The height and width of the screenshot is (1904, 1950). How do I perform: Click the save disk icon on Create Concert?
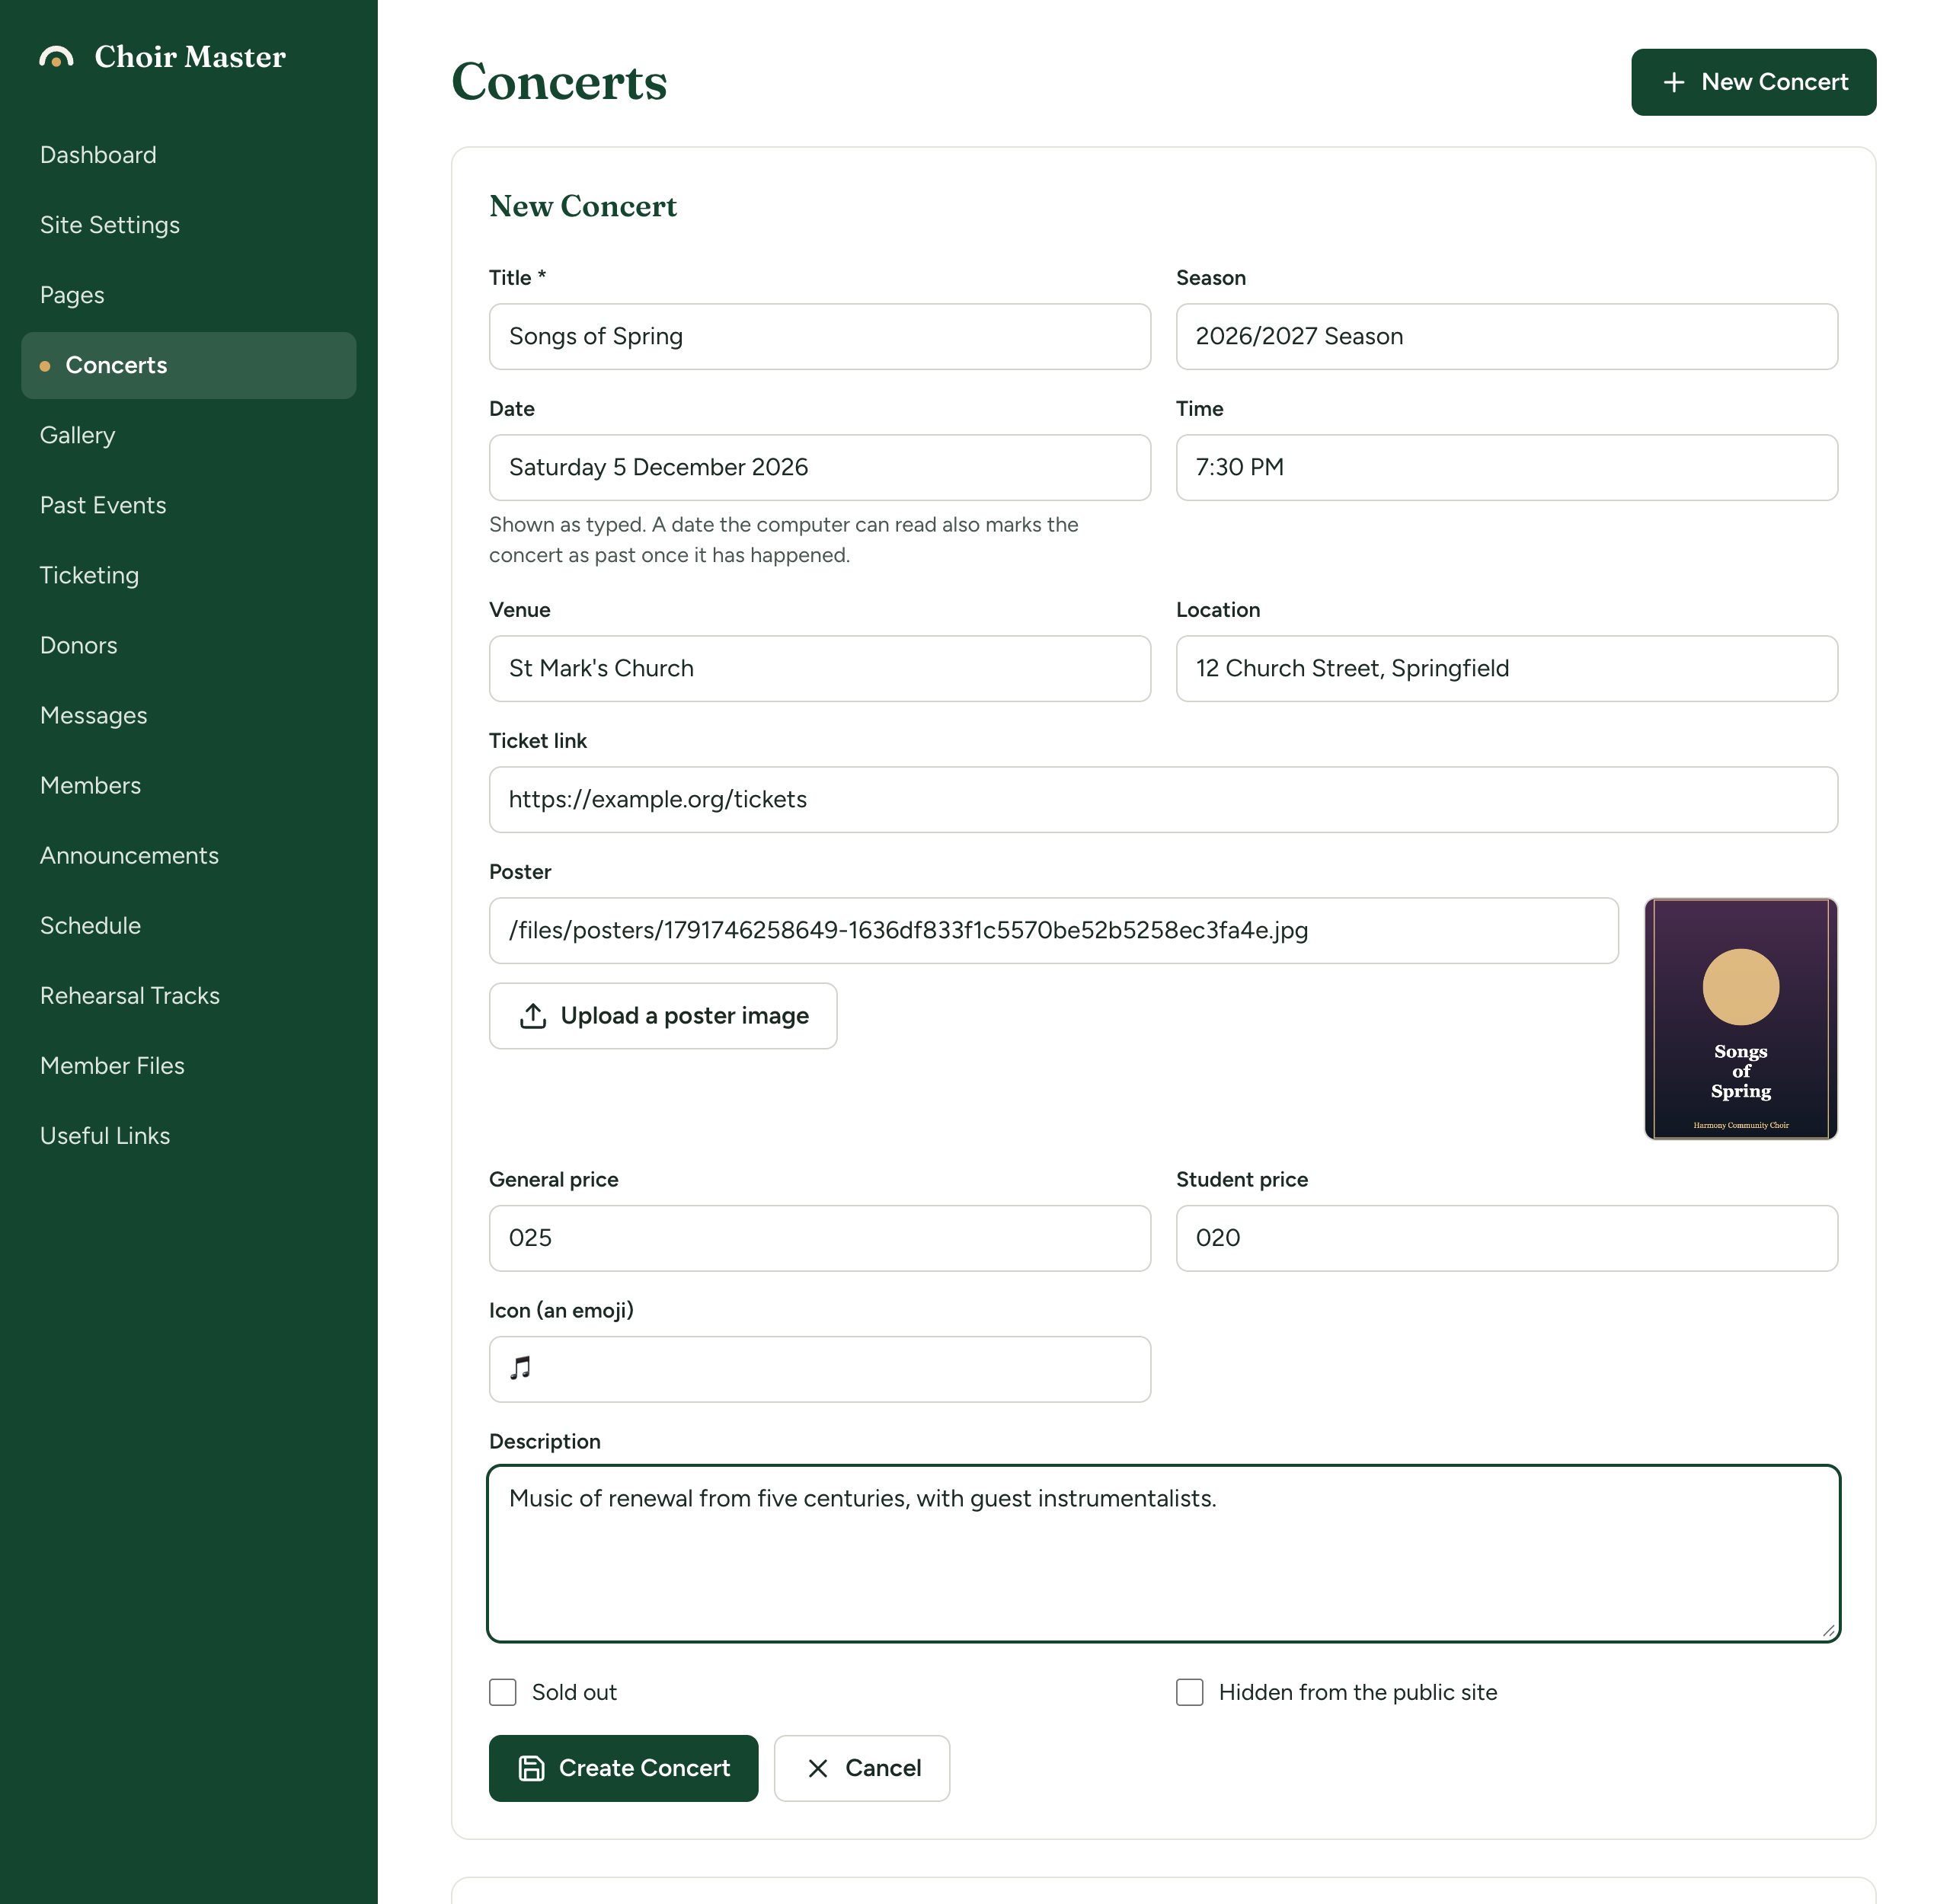click(x=531, y=1768)
